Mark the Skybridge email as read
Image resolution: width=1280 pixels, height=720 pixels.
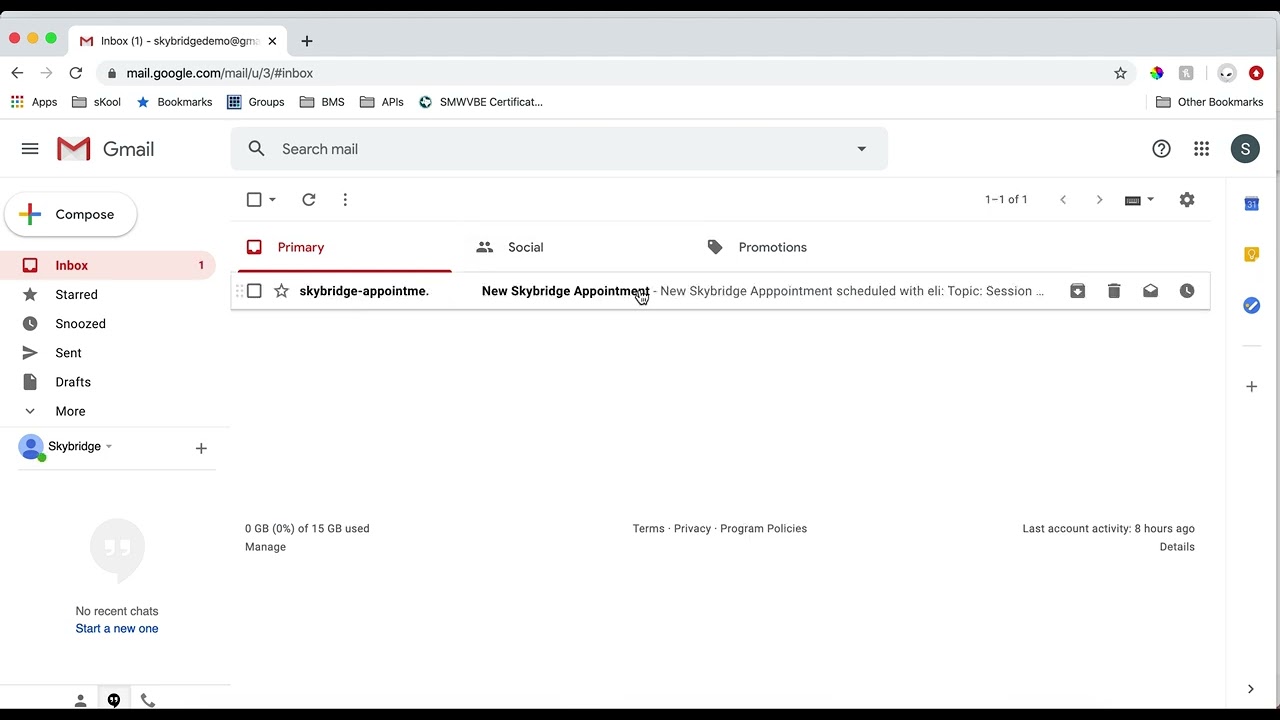1150,291
